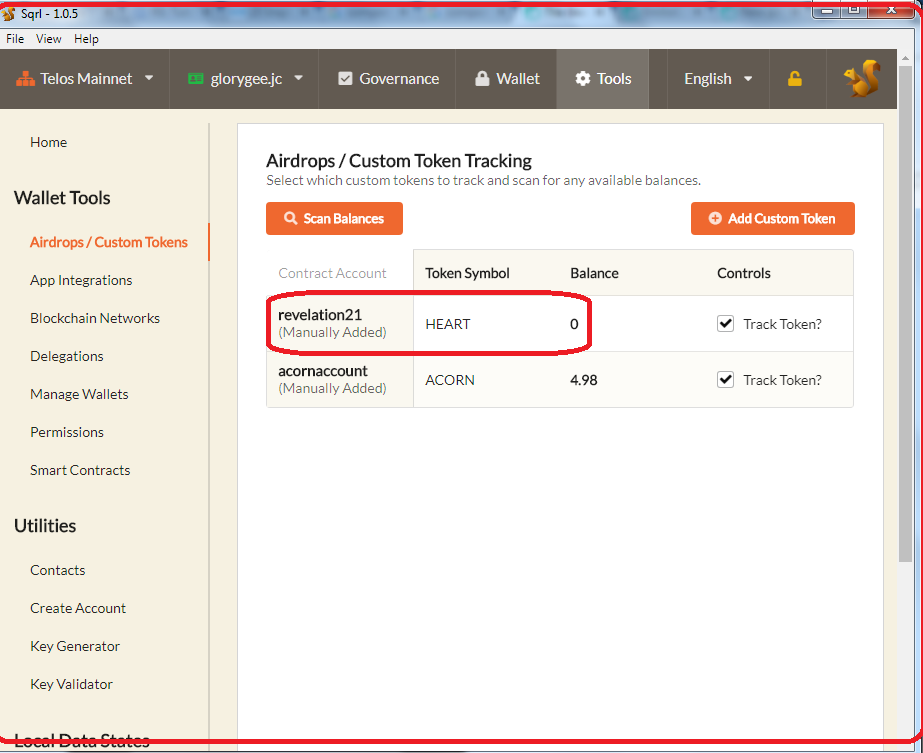Uncheck Track Token for HEART
923x753 pixels.
(725, 324)
